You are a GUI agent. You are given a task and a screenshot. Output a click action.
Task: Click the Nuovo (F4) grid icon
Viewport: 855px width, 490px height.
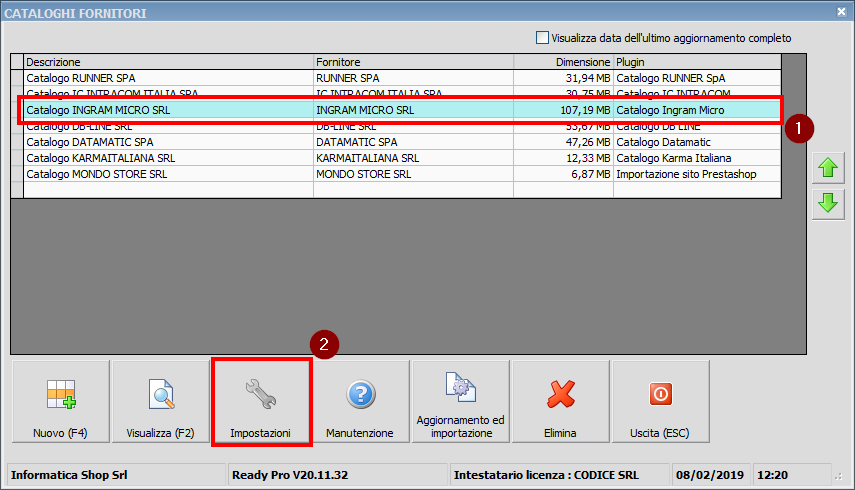[61, 395]
